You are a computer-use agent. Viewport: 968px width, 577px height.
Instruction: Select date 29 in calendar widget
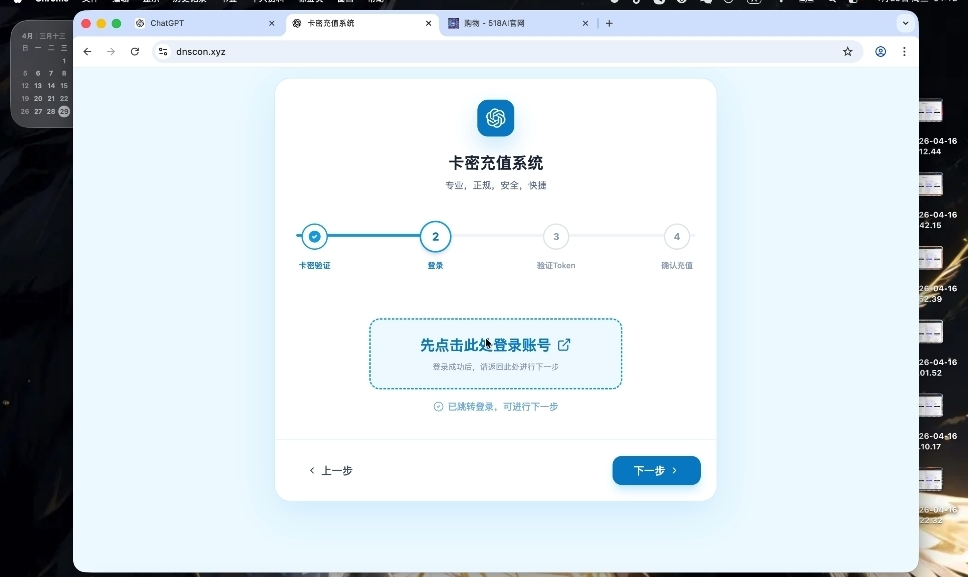64,112
